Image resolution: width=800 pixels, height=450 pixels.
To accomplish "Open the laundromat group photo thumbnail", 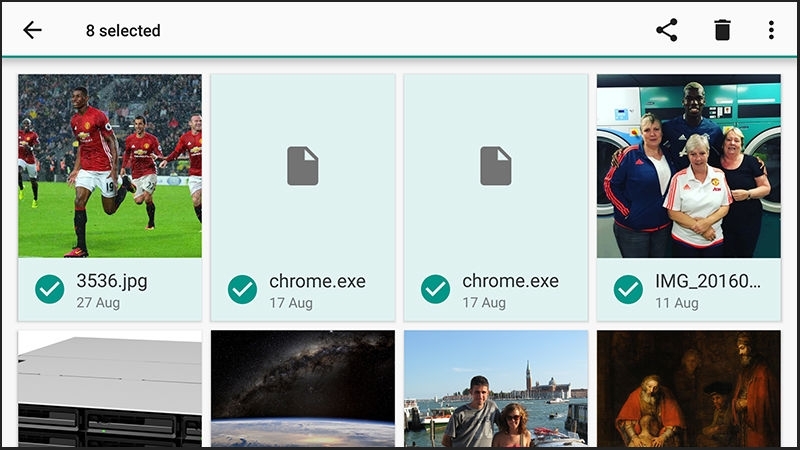I will coord(689,166).
